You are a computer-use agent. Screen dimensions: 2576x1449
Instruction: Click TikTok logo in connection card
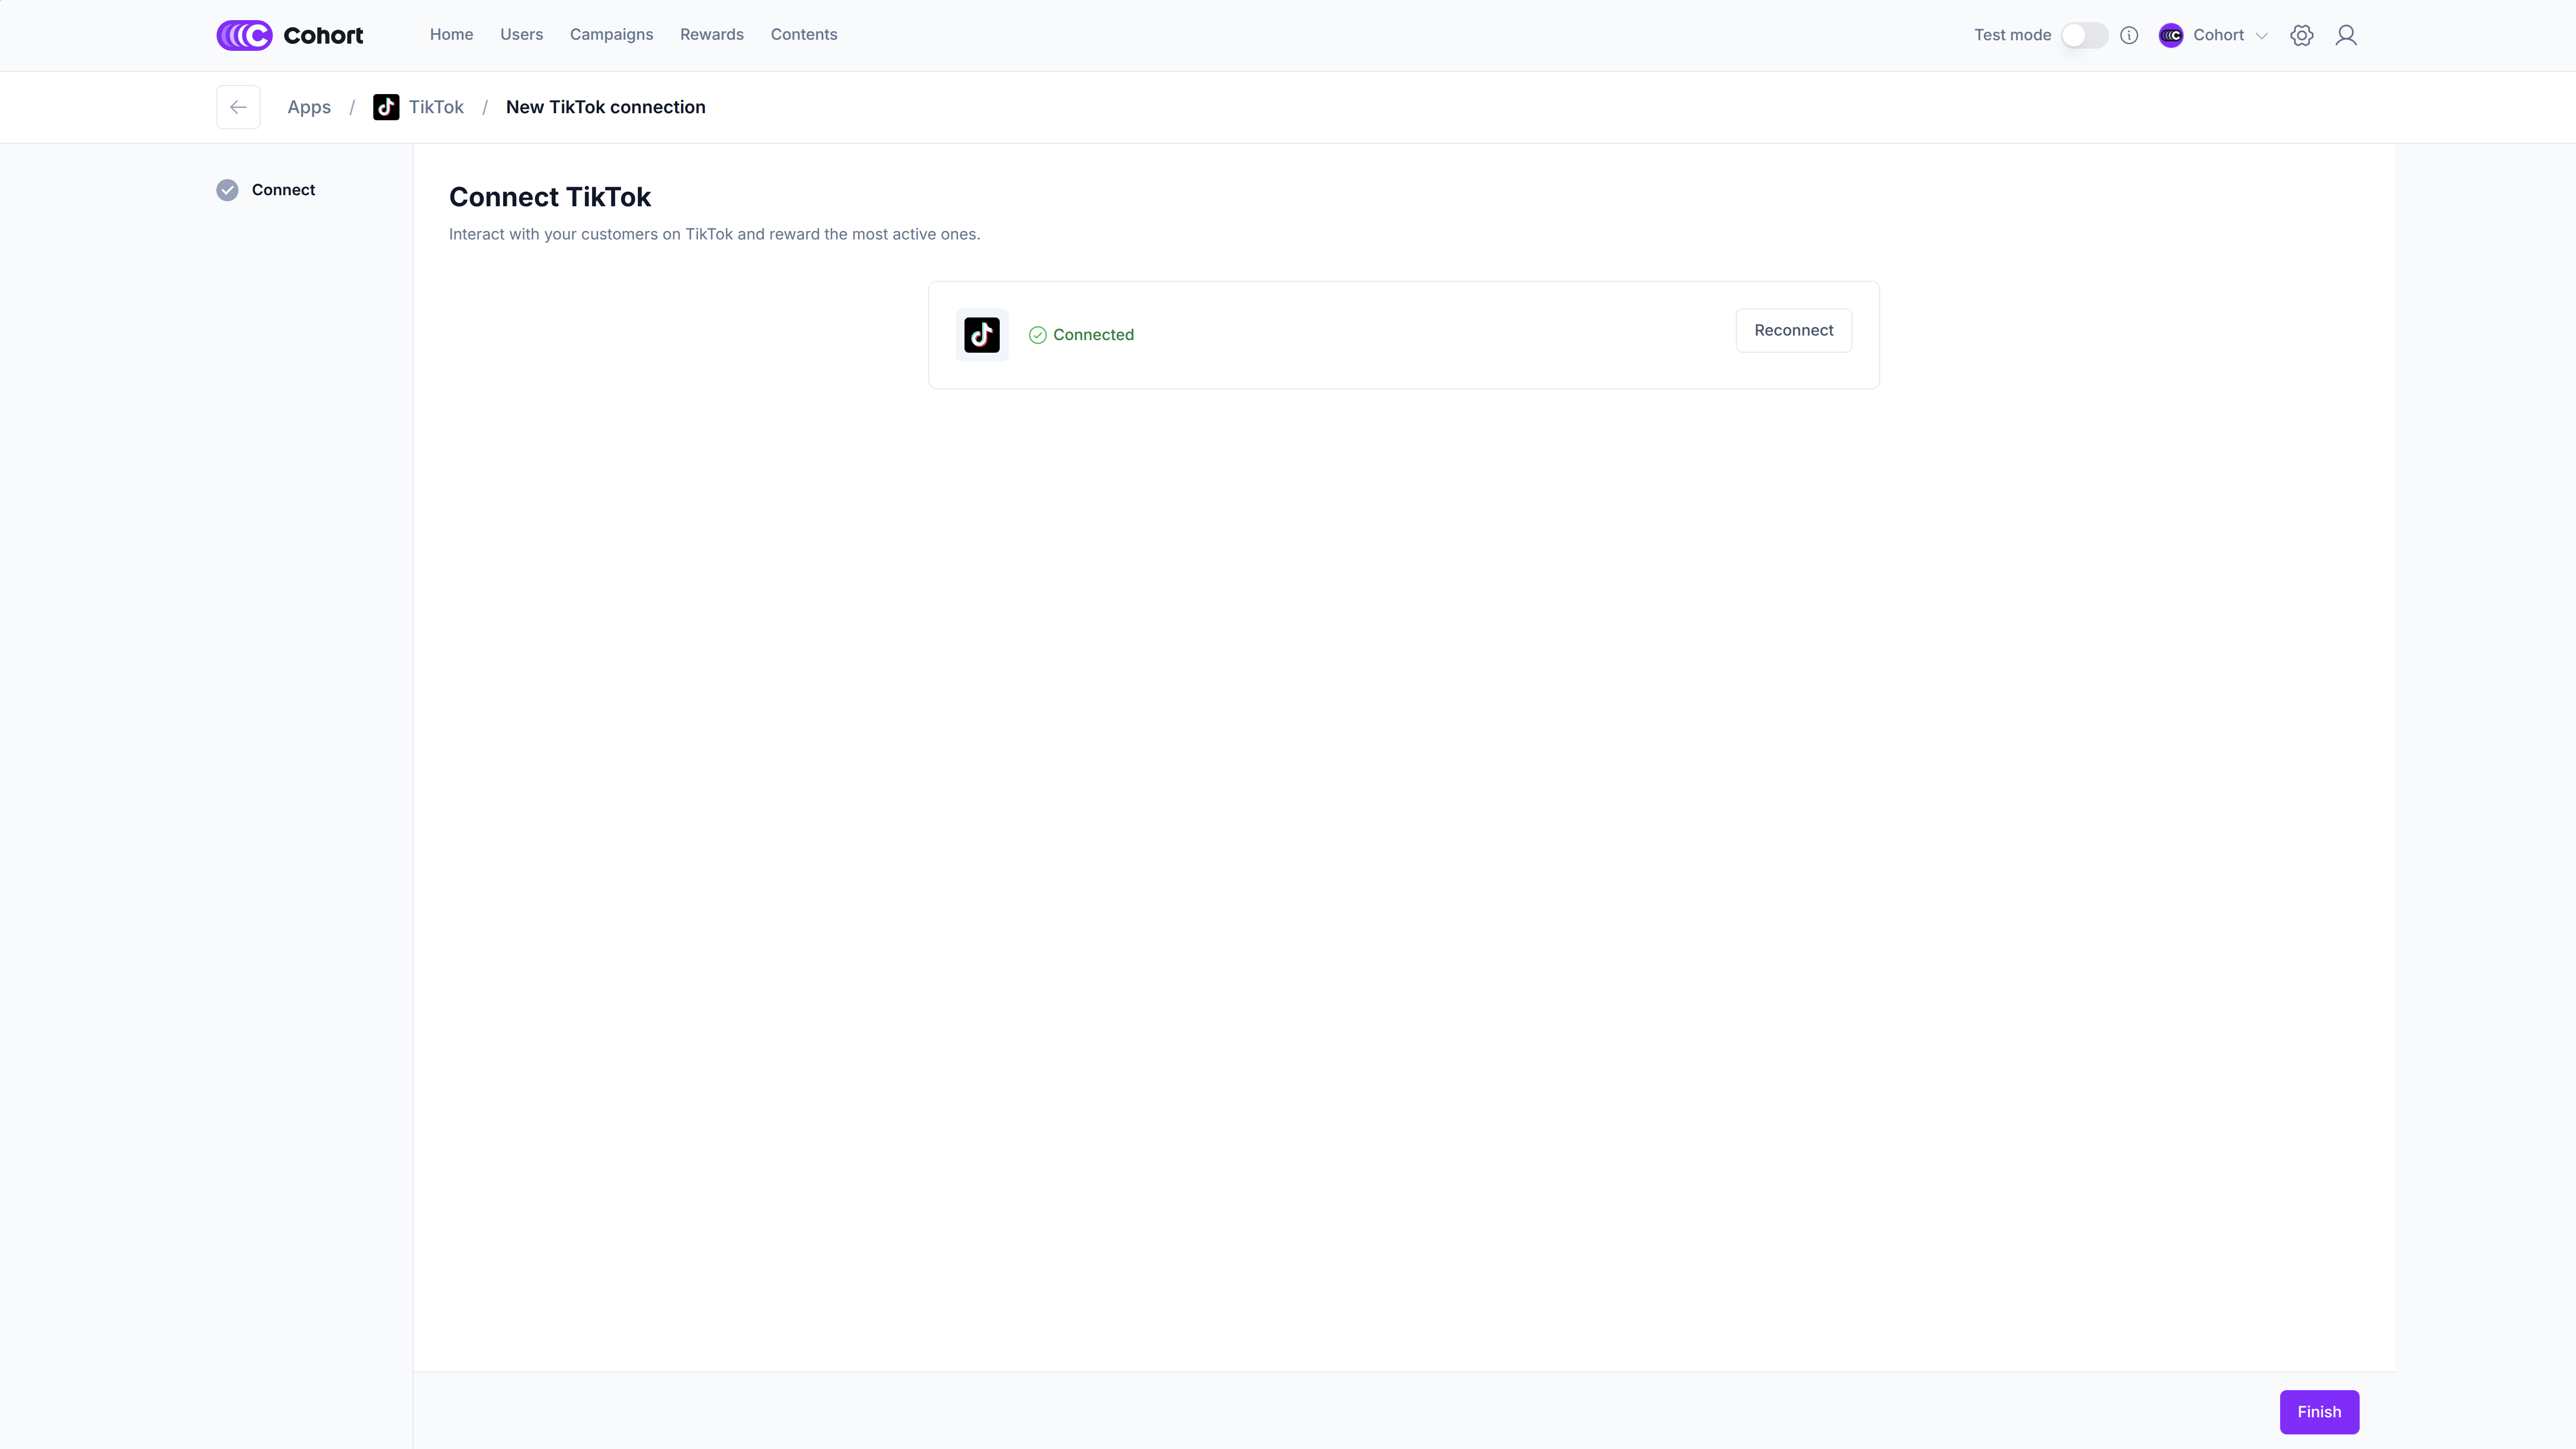pyautogui.click(x=981, y=335)
